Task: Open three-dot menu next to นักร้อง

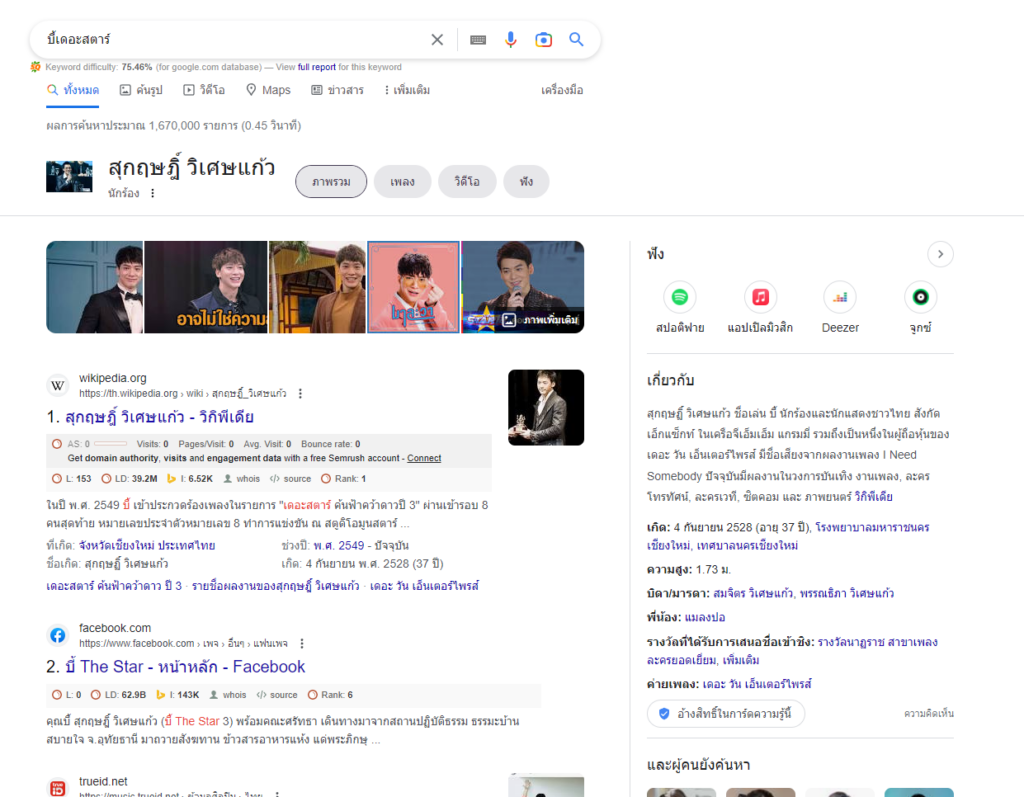Action: 153,193
